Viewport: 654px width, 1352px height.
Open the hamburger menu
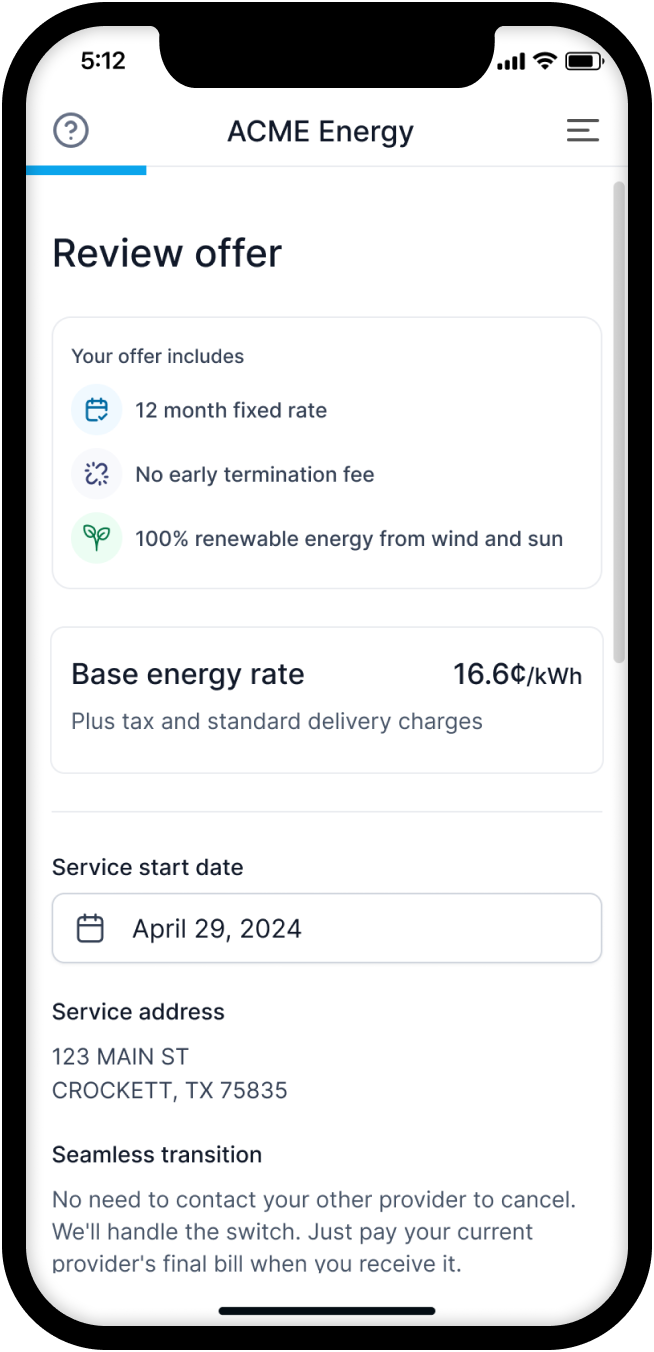pos(582,131)
